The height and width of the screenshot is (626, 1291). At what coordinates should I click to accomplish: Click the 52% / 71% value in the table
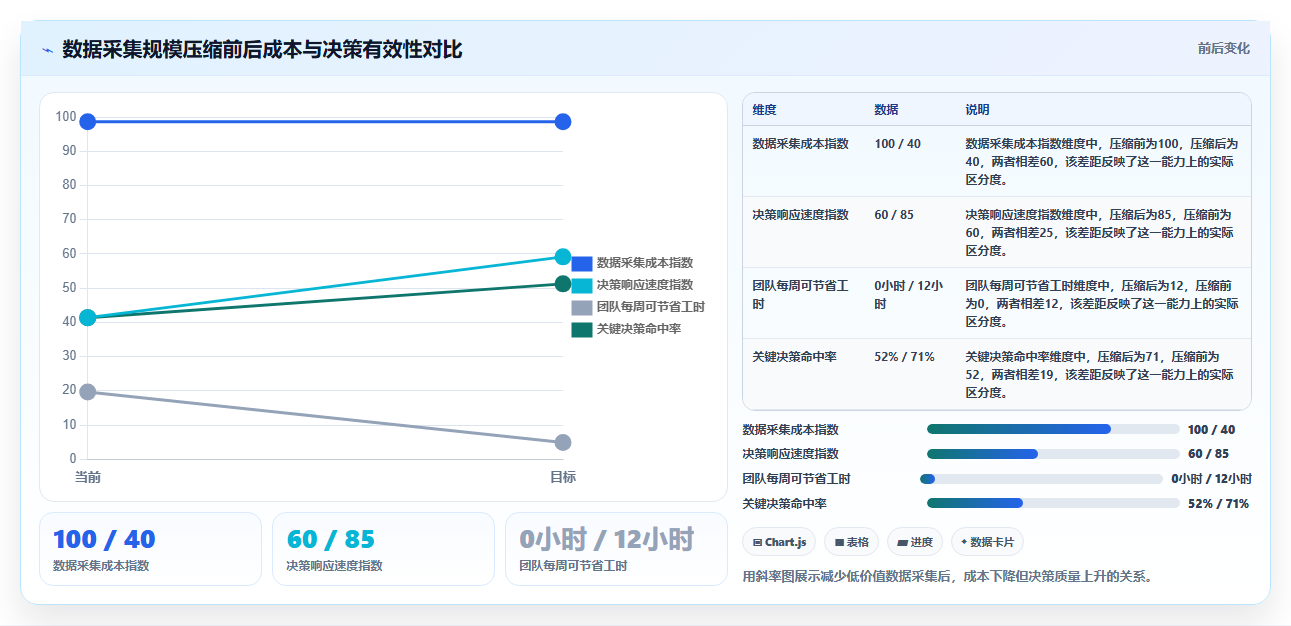coord(905,357)
